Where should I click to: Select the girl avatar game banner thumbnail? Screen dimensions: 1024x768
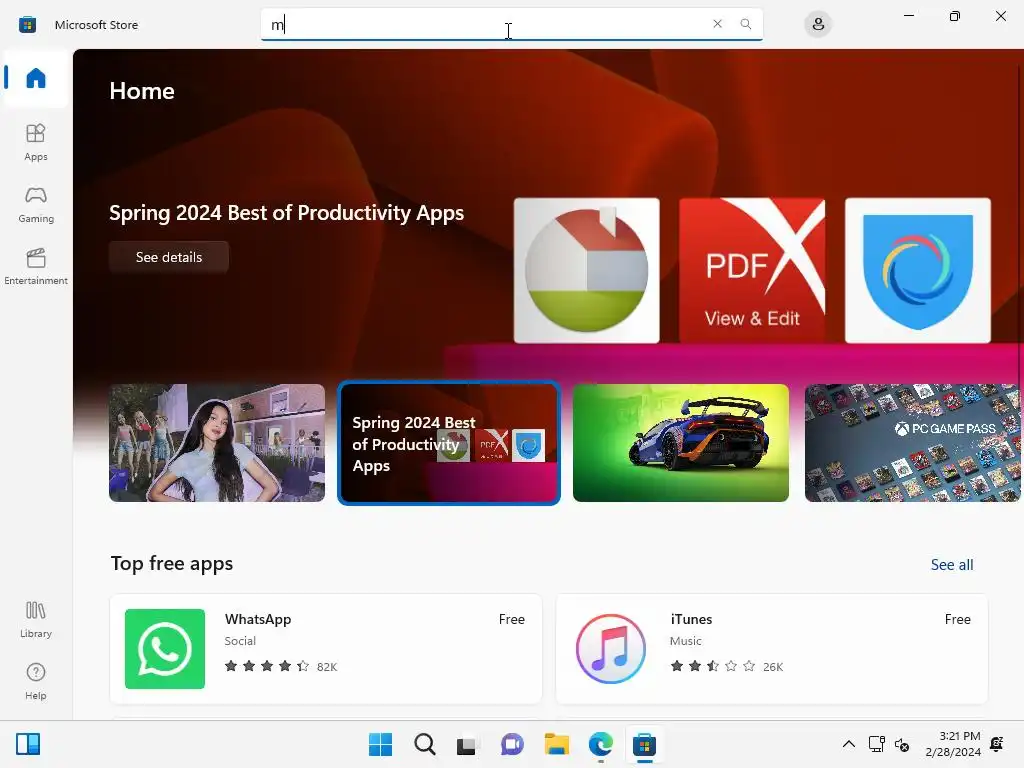coord(217,443)
